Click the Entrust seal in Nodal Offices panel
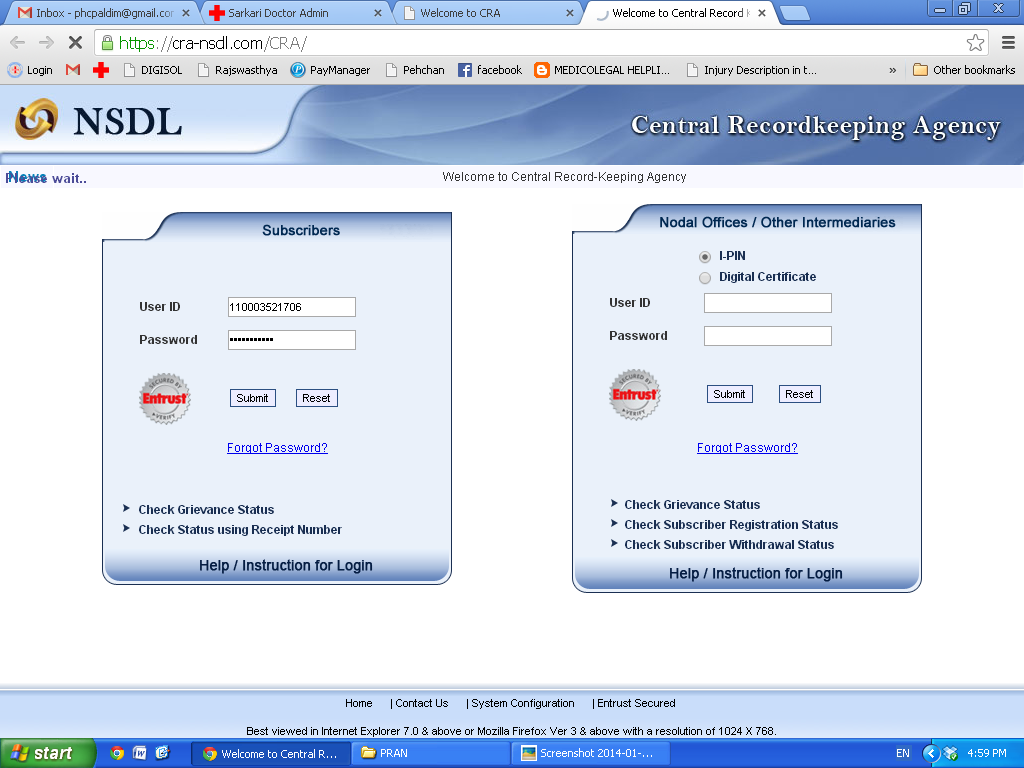 click(x=635, y=394)
